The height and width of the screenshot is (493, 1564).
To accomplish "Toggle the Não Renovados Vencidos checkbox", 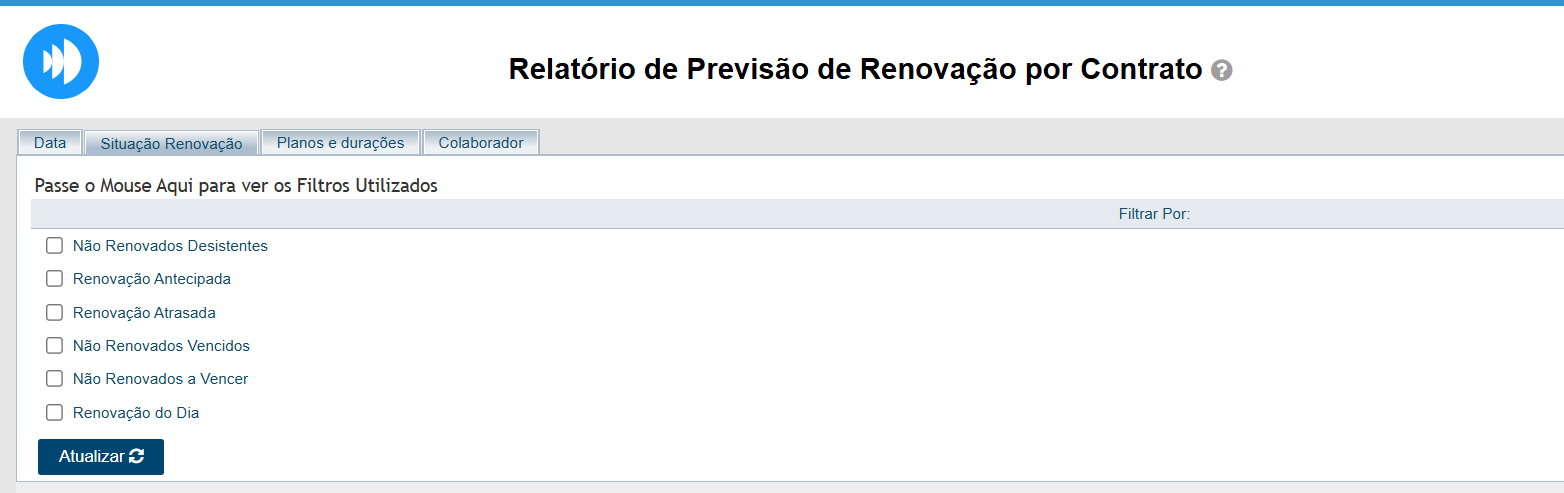I will point(55,346).
